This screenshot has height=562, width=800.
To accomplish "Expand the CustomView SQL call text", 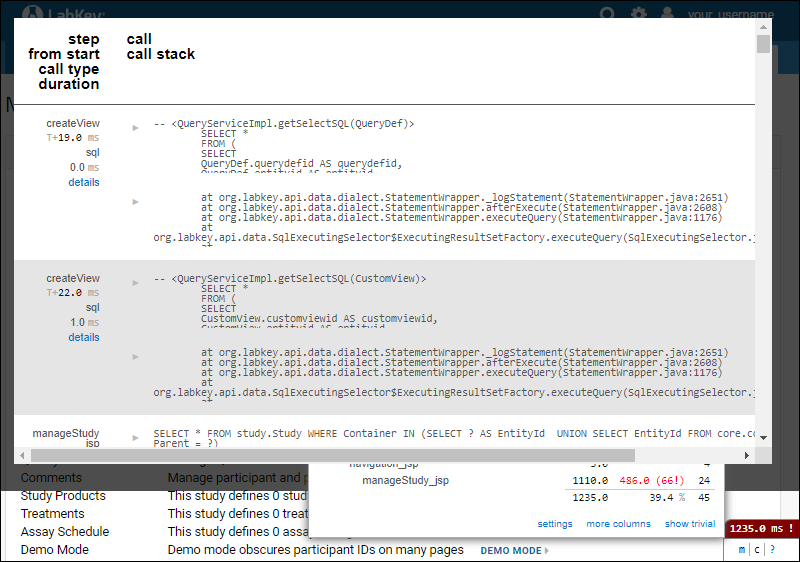I will tap(135, 283).
